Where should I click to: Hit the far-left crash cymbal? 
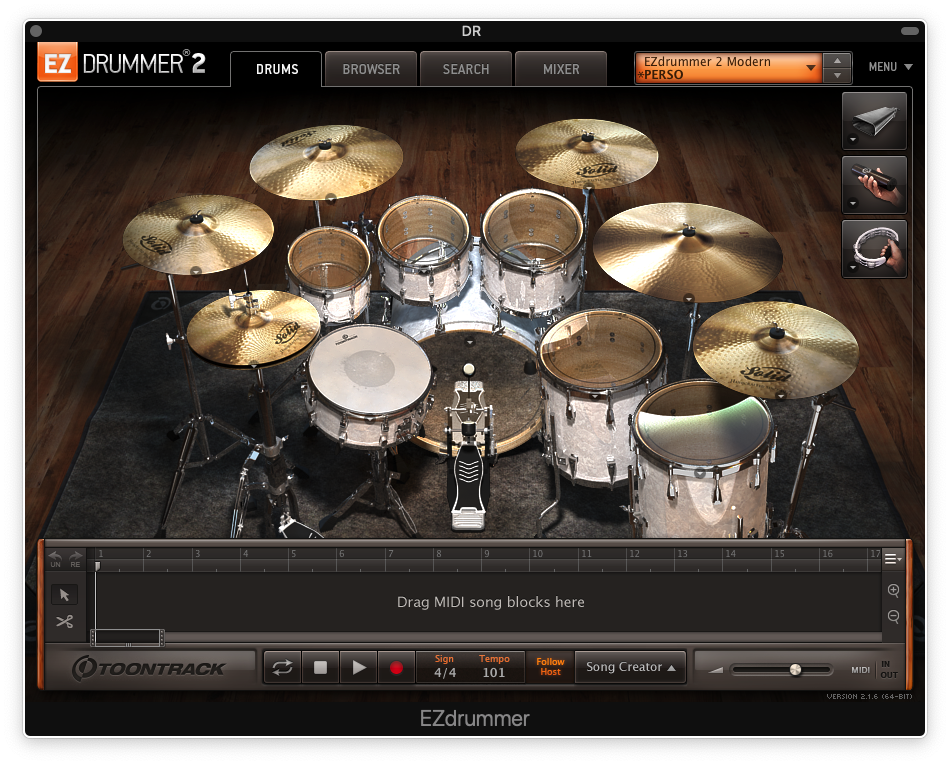198,234
